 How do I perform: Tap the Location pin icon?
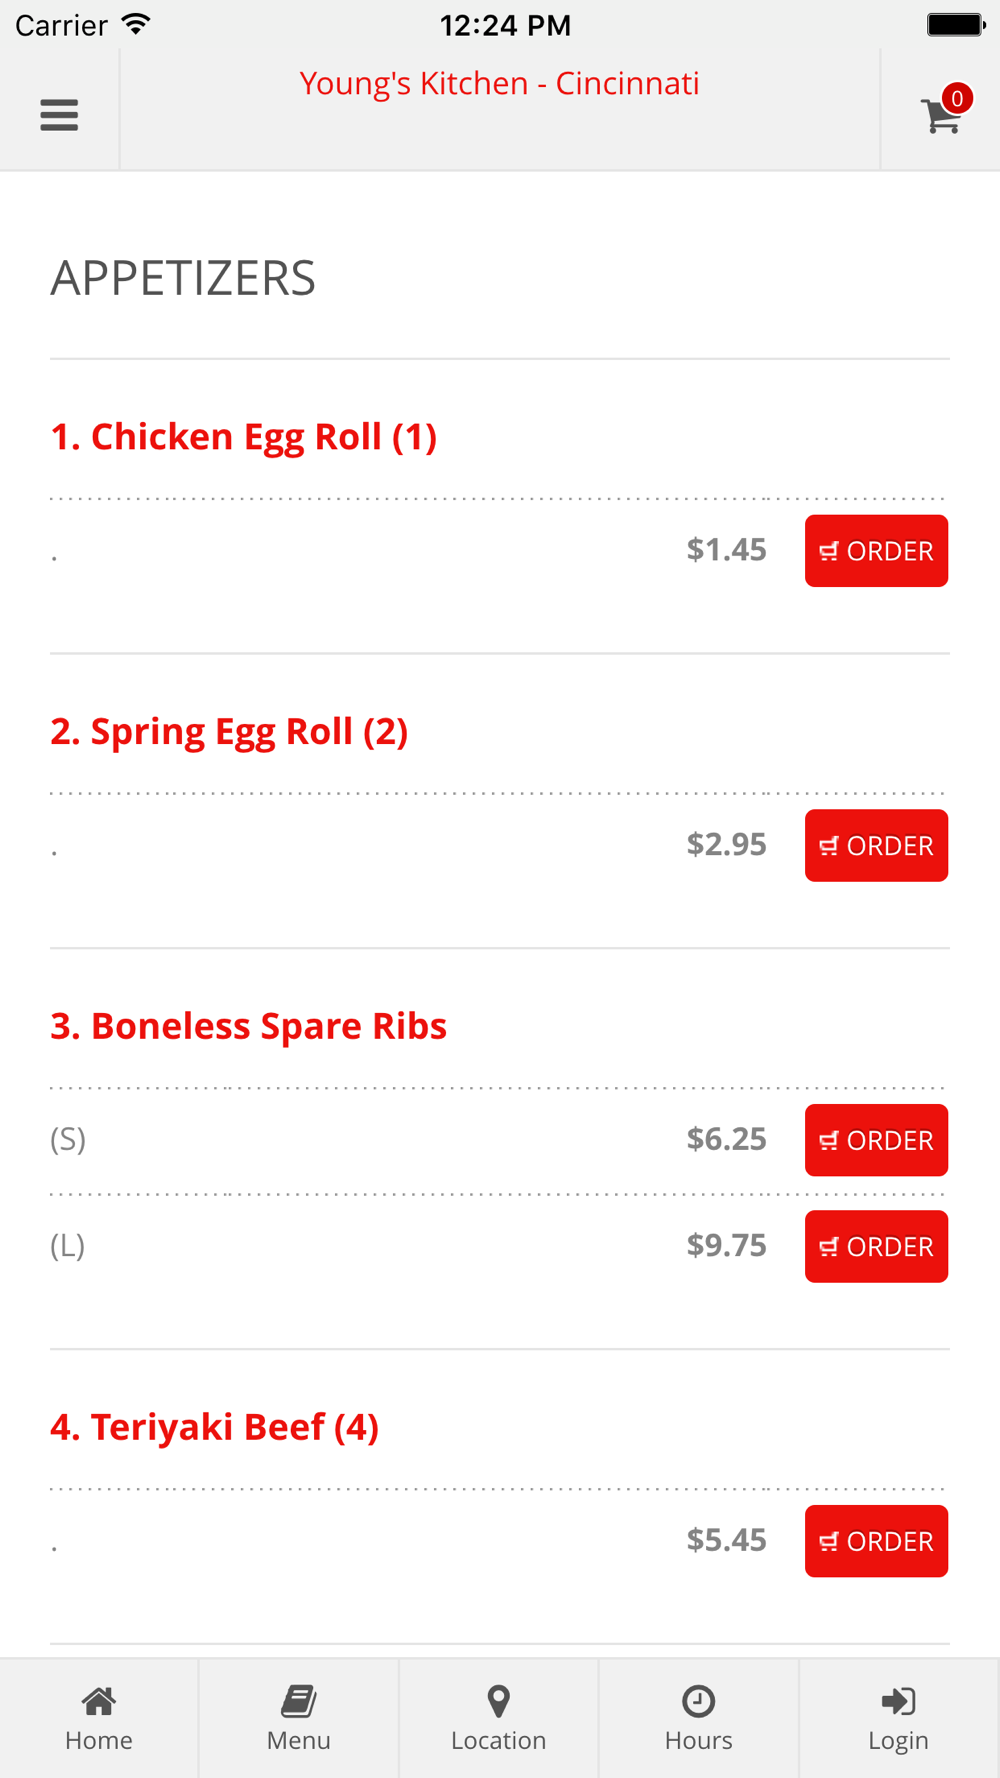coord(498,1701)
